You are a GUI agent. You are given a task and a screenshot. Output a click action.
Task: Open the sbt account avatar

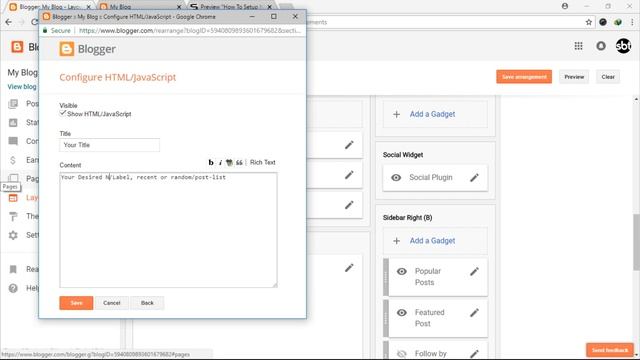point(623,46)
